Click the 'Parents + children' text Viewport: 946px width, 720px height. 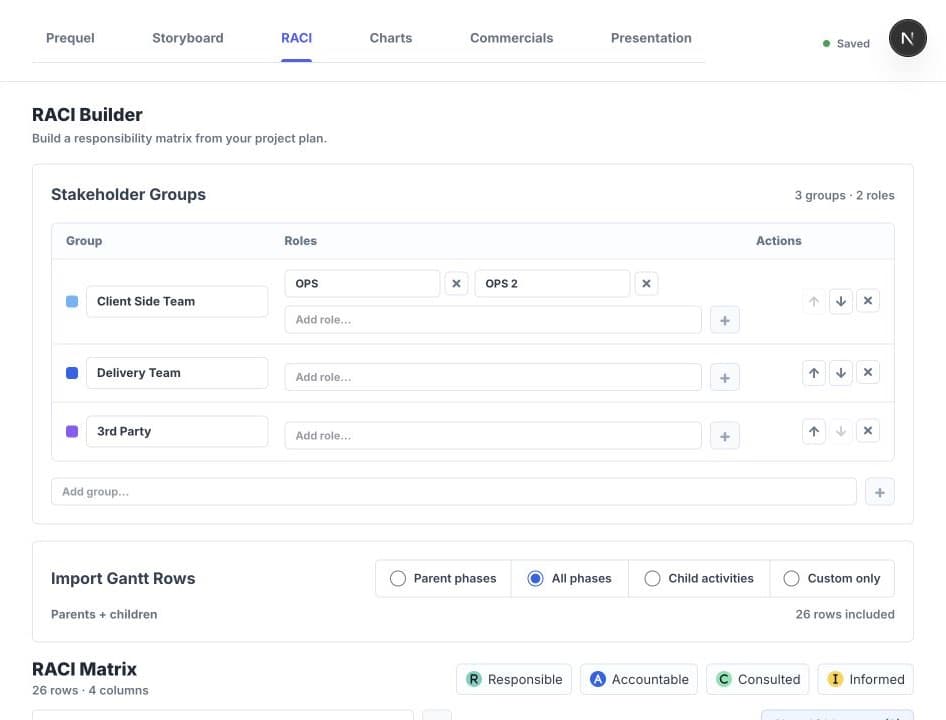click(x=104, y=614)
